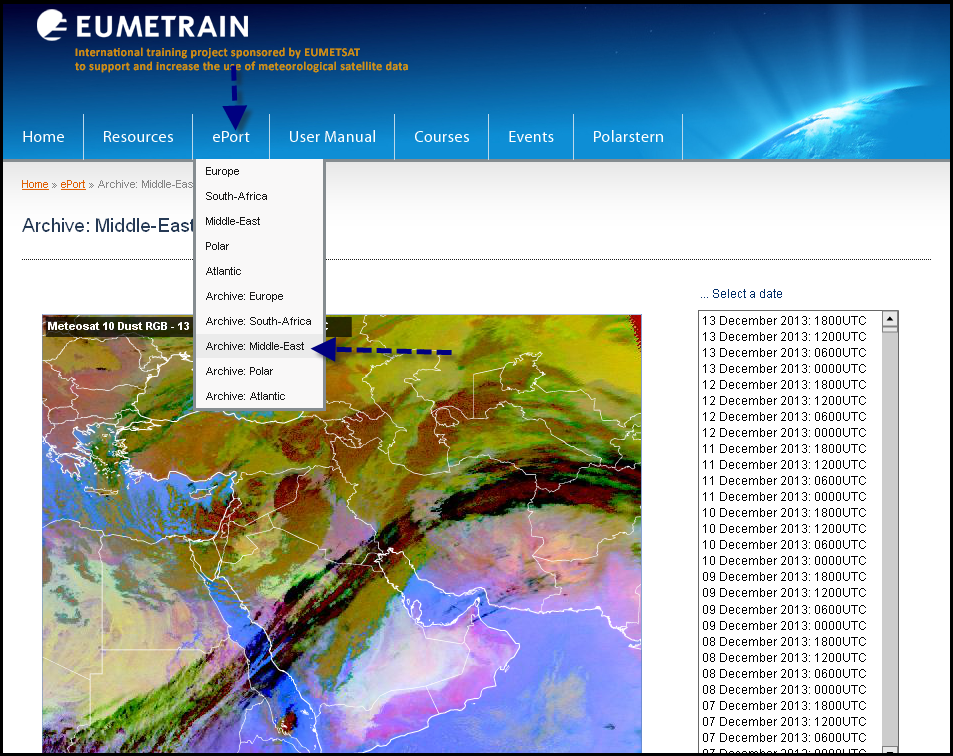
Task: Click the EUMETRAIN logo
Action: tap(143, 26)
